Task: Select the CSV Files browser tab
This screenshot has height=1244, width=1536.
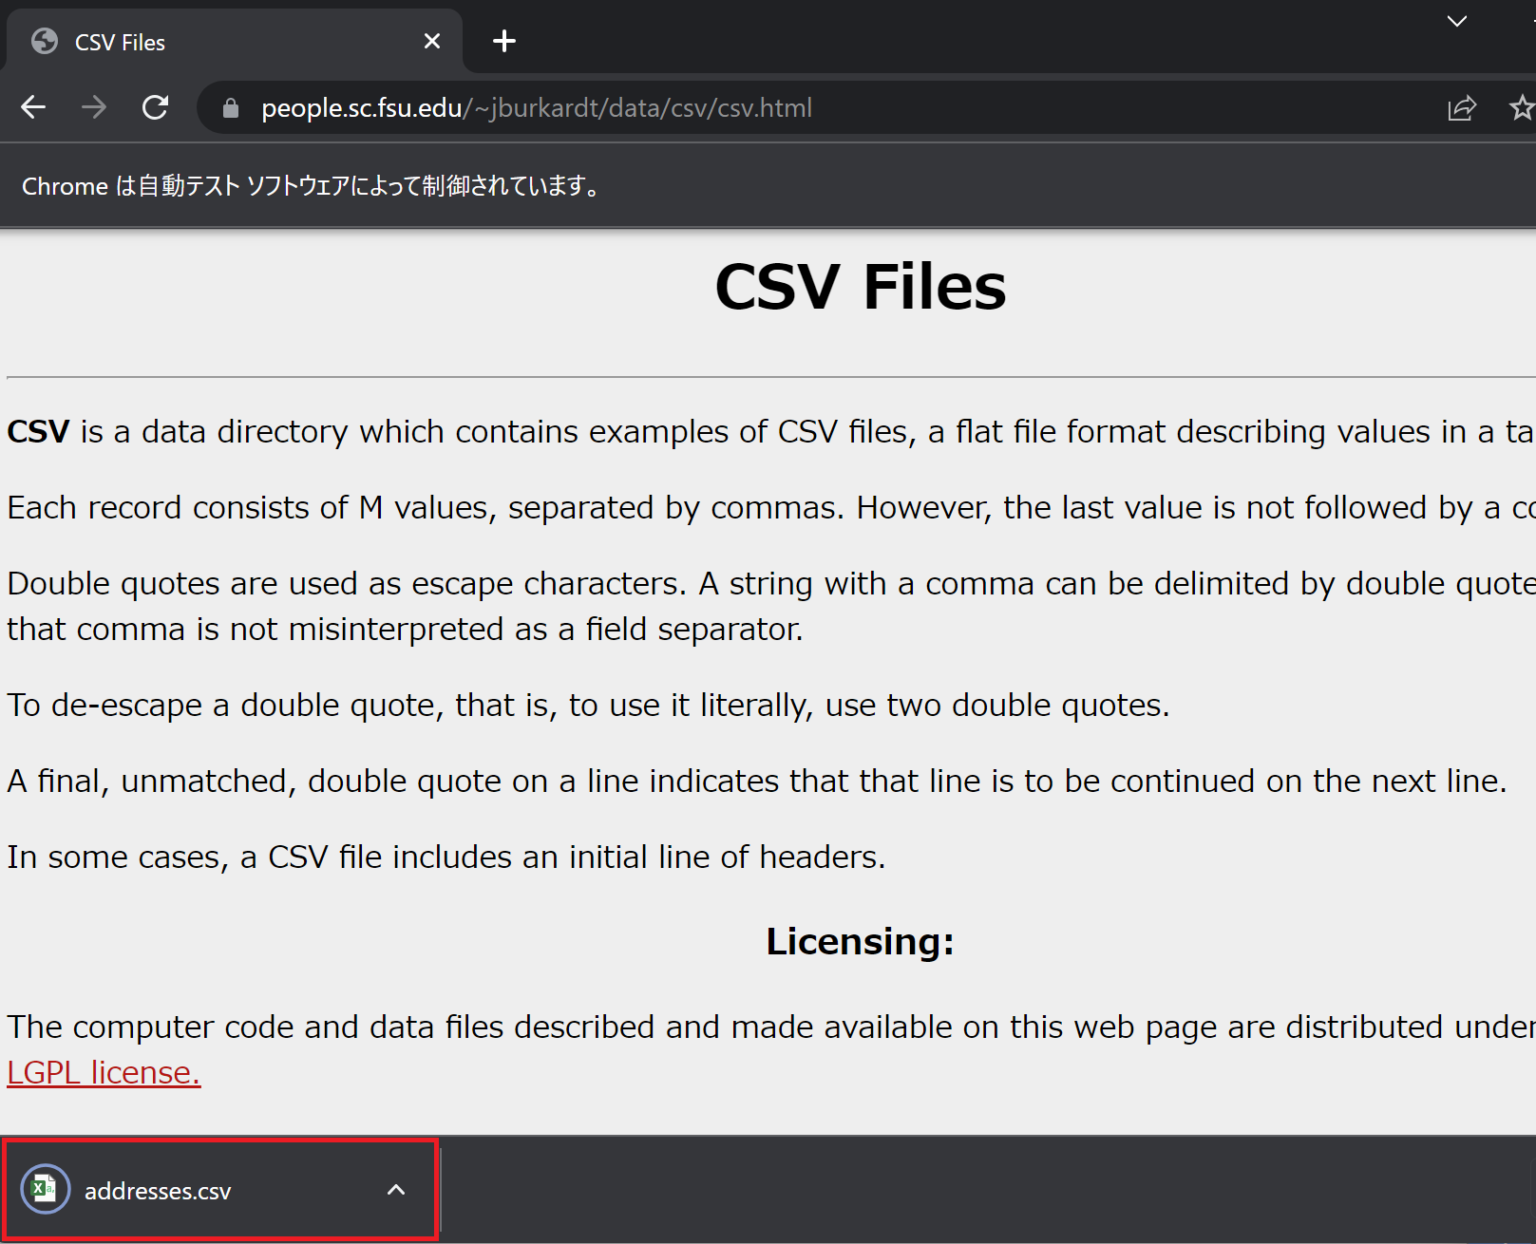Action: coord(200,42)
